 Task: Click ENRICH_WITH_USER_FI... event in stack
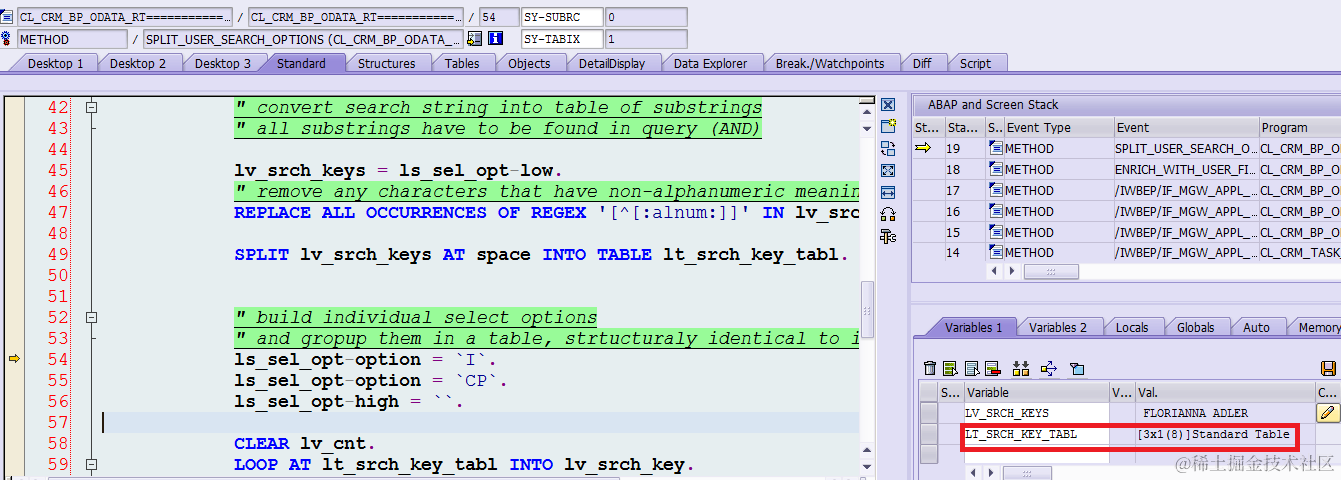click(x=1186, y=169)
